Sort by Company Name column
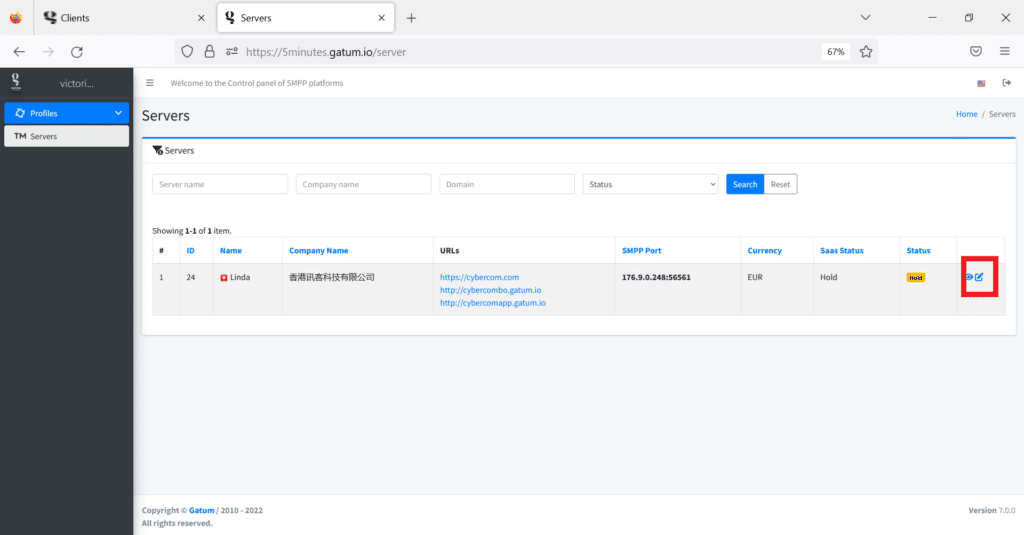Image resolution: width=1024 pixels, height=535 pixels. pyautogui.click(x=319, y=251)
